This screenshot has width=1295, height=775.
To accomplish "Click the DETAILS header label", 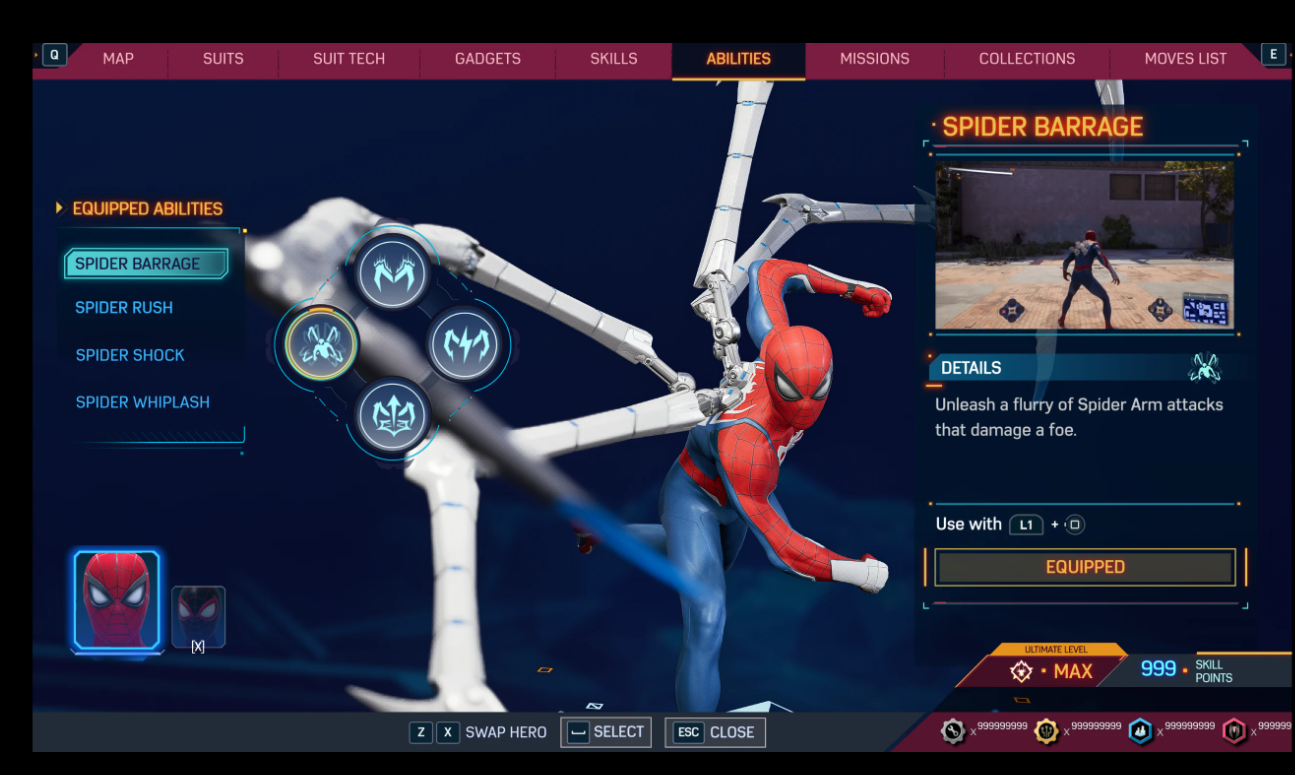I will (971, 368).
